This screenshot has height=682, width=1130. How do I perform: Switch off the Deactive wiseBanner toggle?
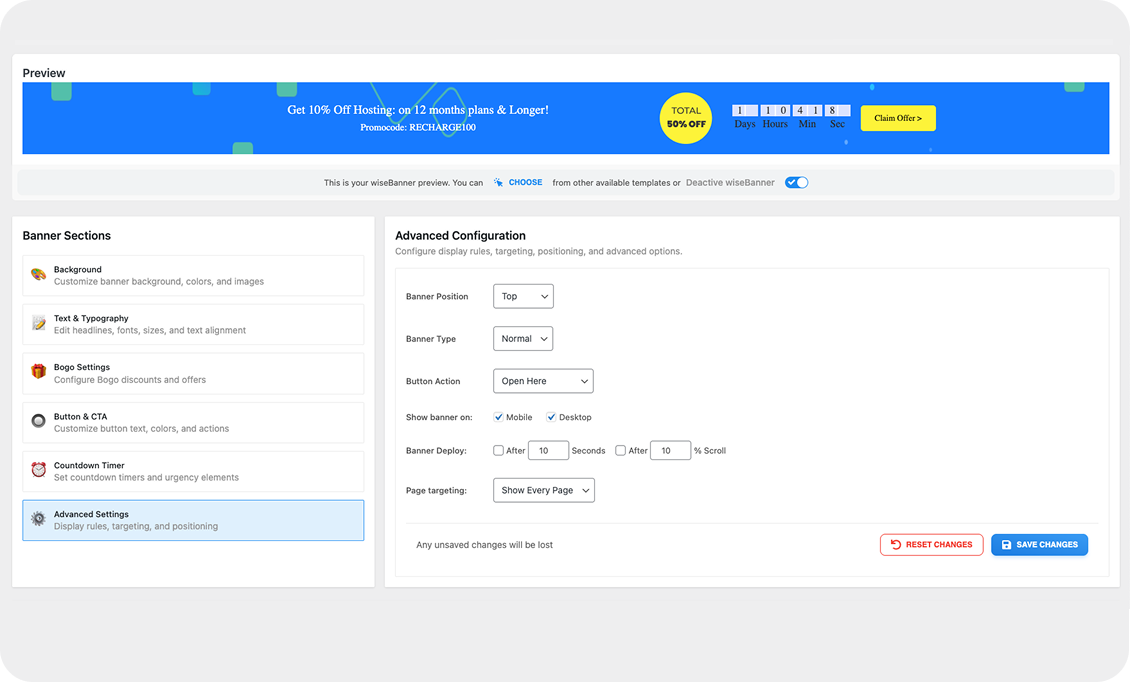pos(796,183)
